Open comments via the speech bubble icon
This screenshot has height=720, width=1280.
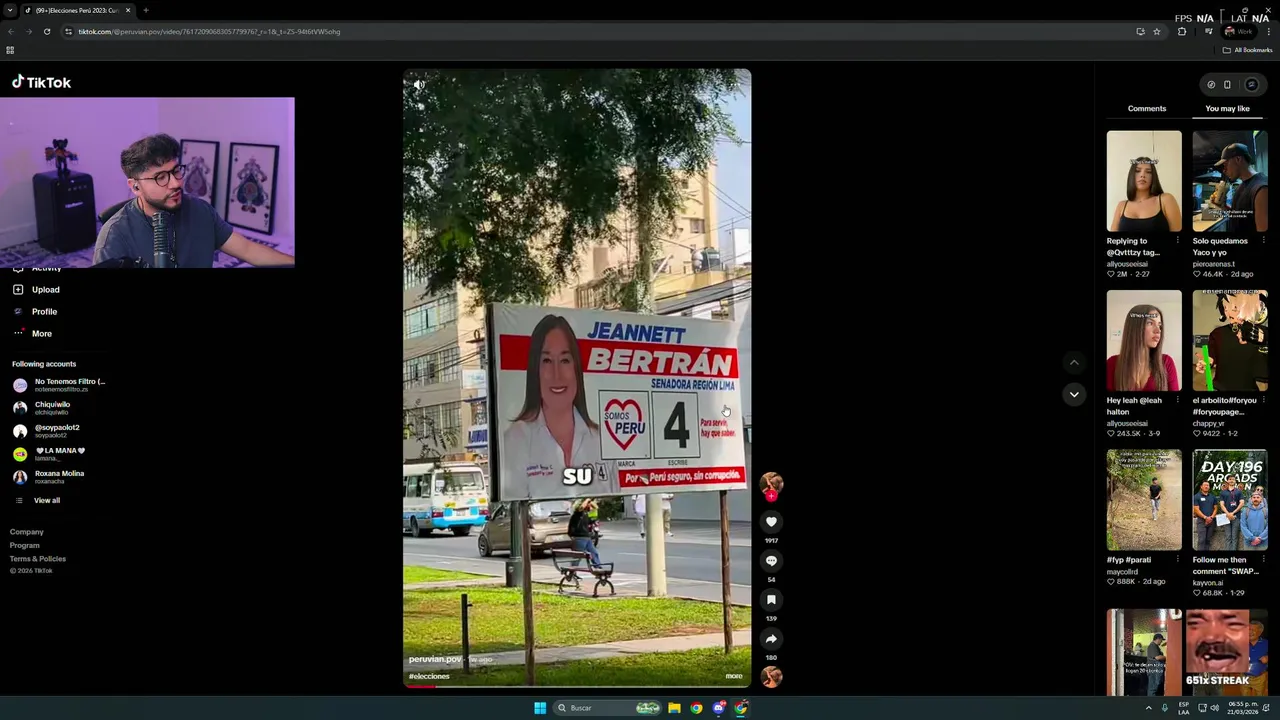[771, 561]
